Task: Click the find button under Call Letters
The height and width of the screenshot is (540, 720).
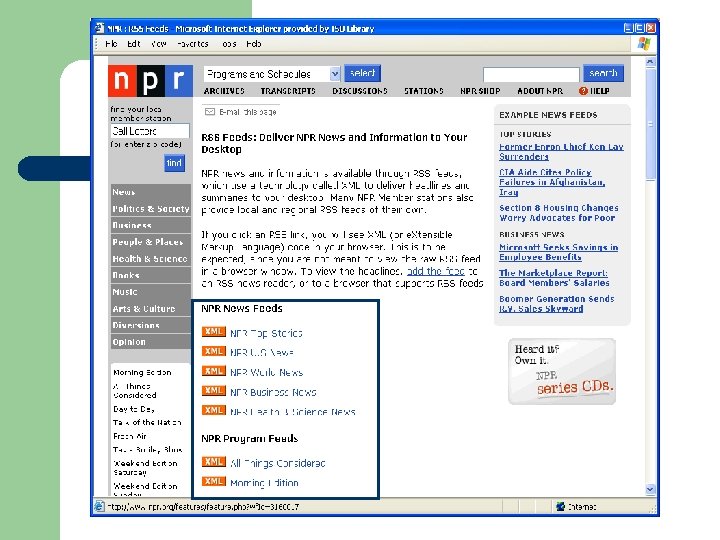Action: tap(174, 163)
